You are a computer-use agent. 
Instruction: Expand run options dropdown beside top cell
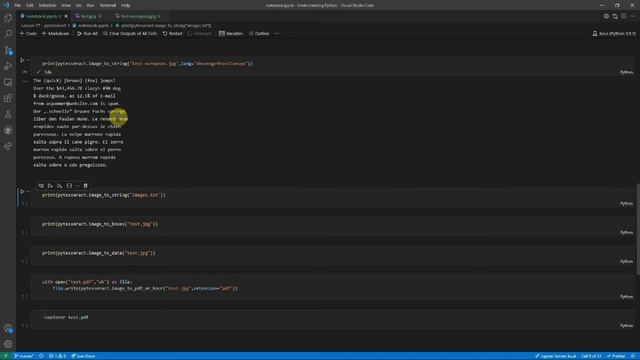pos(28,60)
